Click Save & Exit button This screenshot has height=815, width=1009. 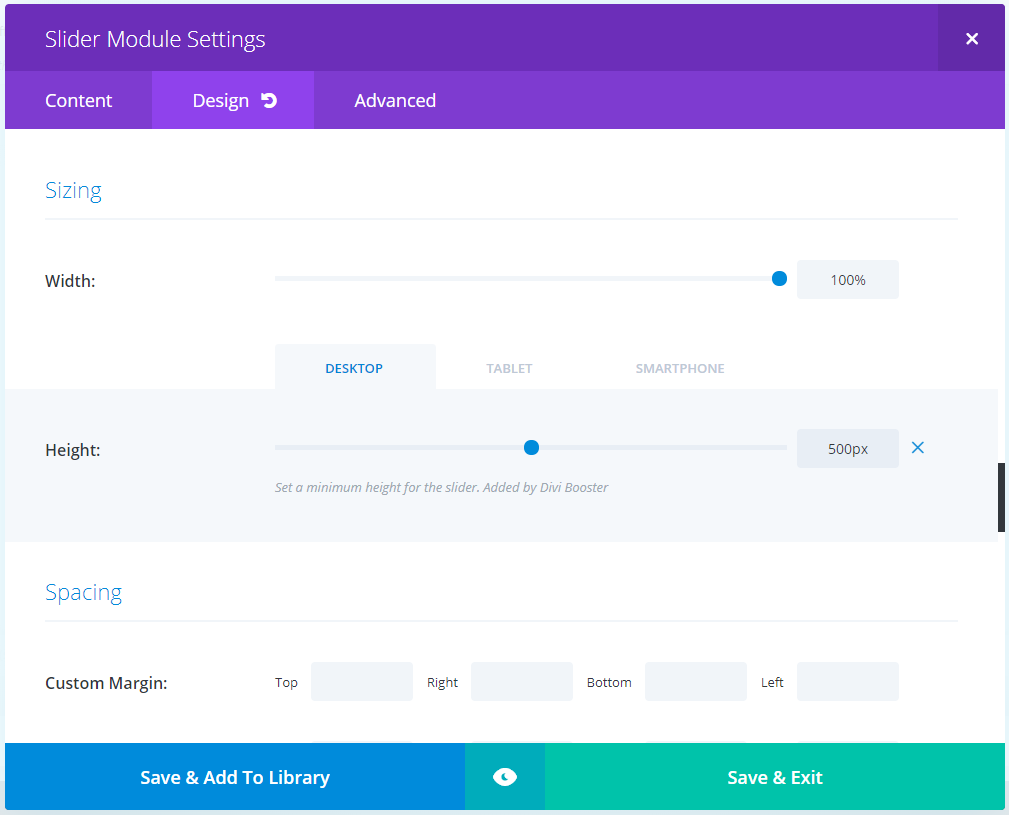coord(775,777)
